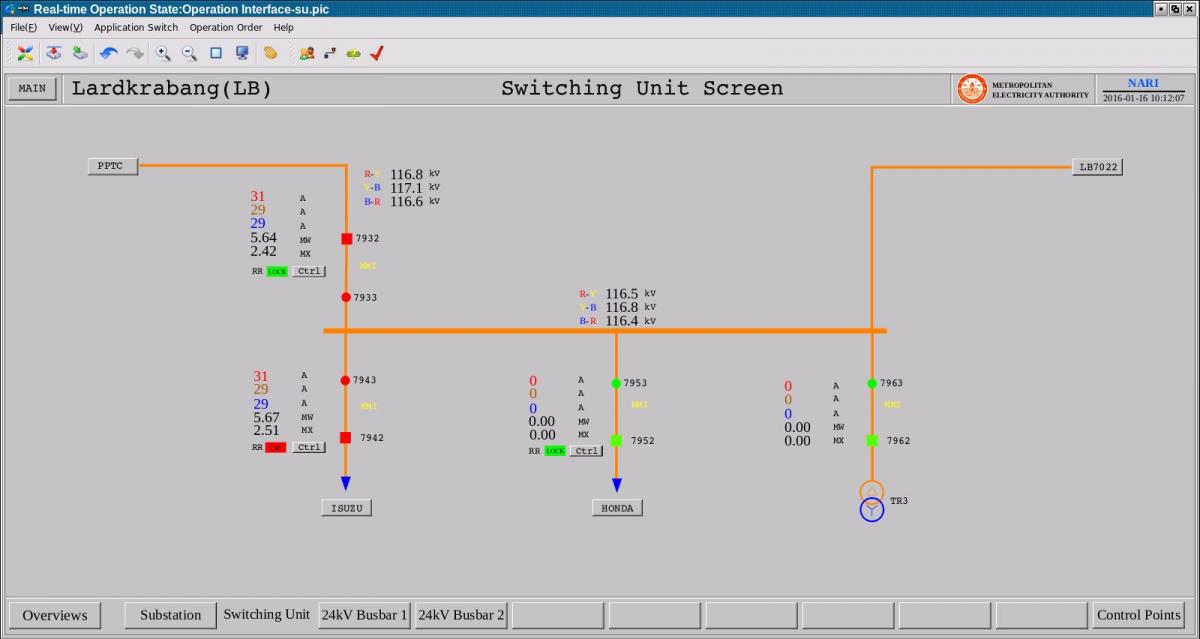Toggle green LOCK indicator for 7932
The height and width of the screenshot is (639, 1200).
pyautogui.click(x=277, y=271)
